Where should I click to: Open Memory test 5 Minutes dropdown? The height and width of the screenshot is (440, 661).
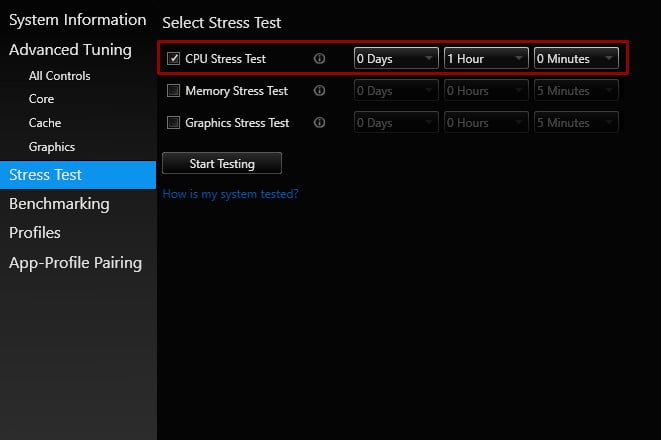tap(576, 90)
